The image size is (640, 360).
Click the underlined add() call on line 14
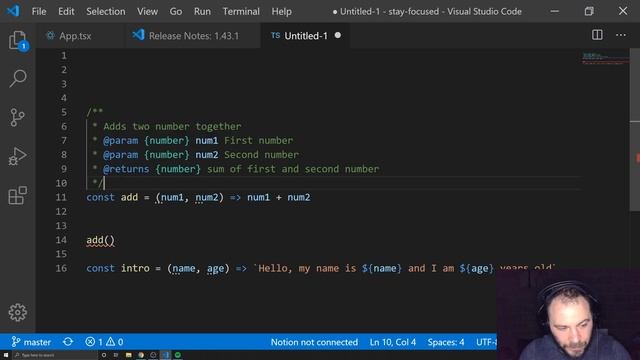point(100,240)
